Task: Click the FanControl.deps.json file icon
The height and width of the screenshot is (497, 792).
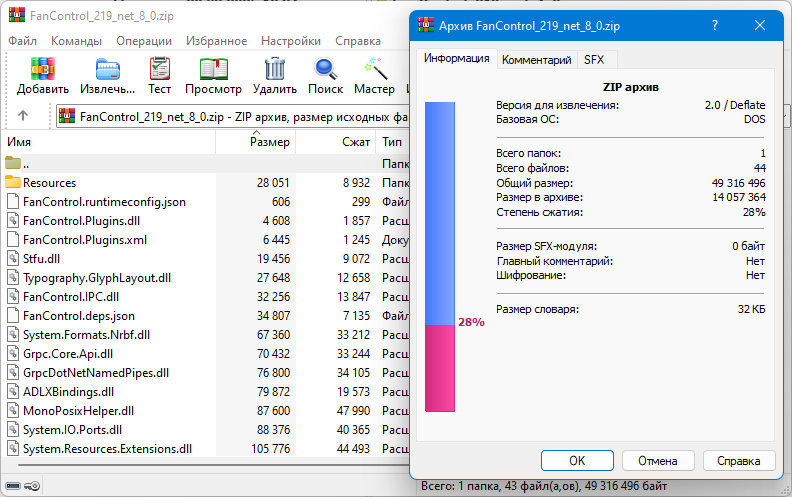Action: tap(13, 316)
